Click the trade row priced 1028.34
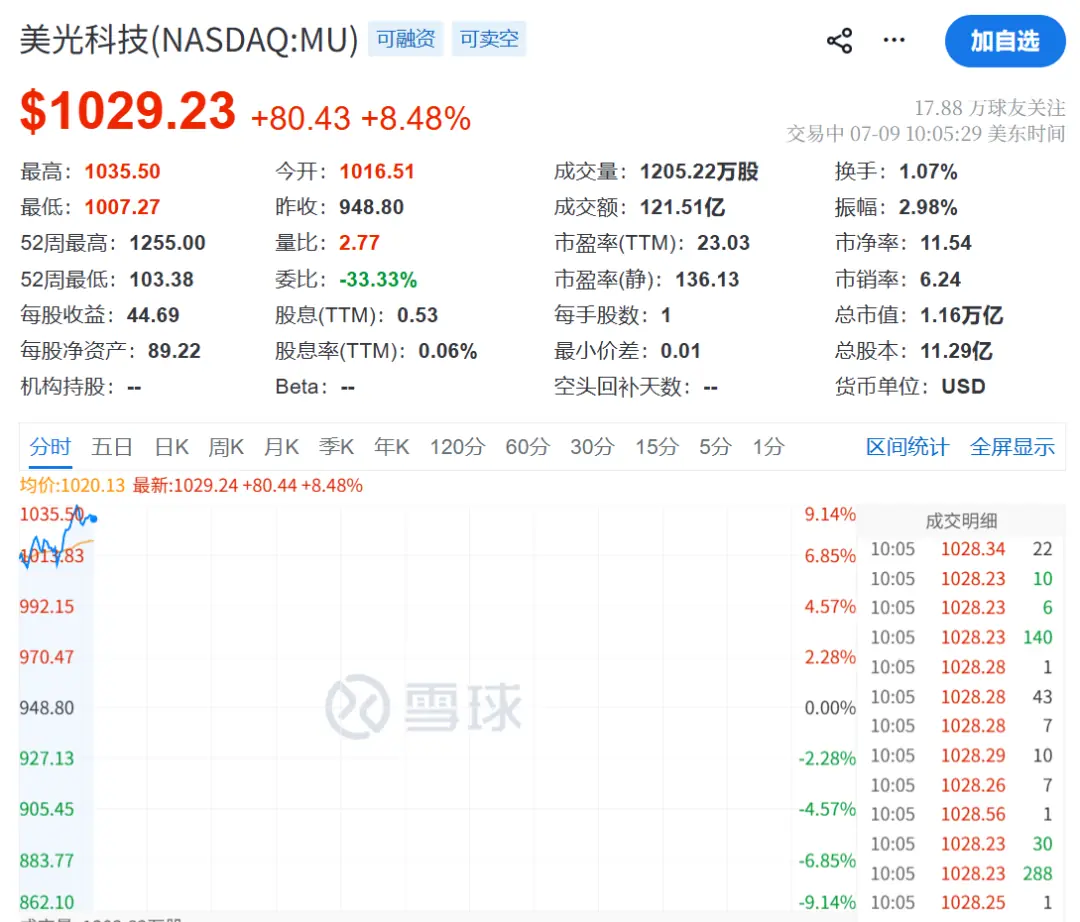 pos(962,549)
